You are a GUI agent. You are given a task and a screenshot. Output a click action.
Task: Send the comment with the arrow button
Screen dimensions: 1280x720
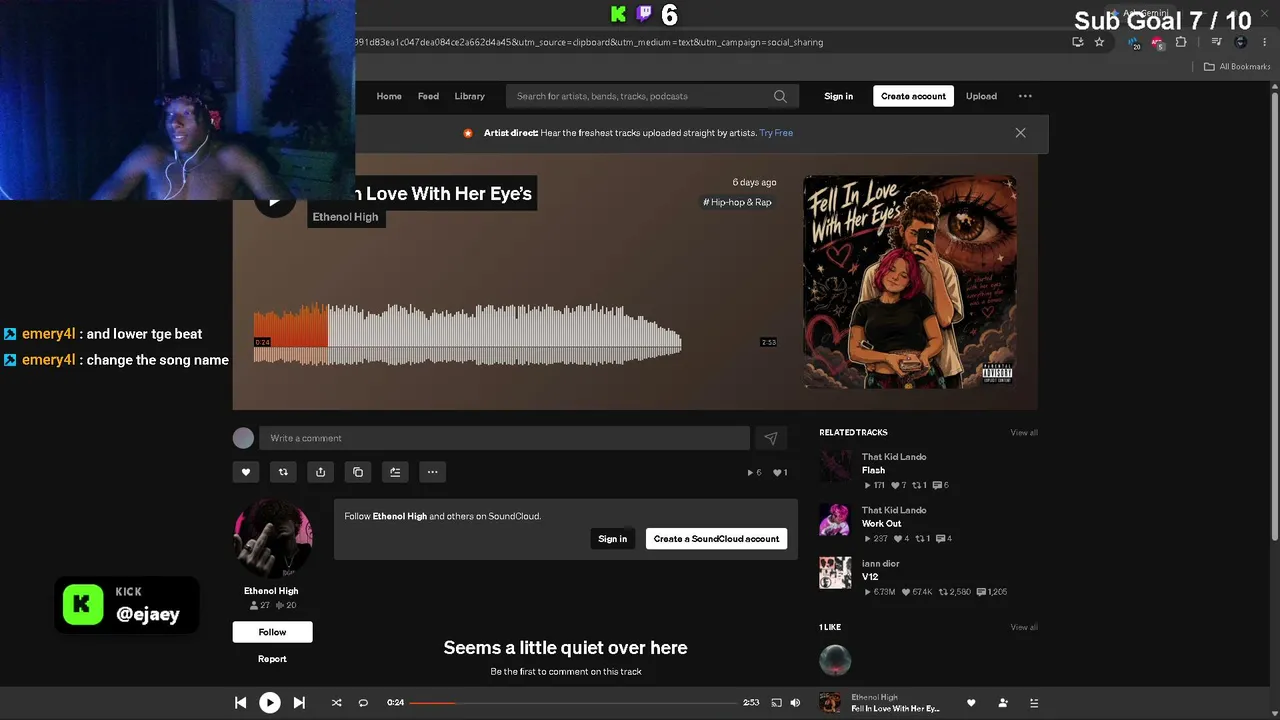(771, 438)
